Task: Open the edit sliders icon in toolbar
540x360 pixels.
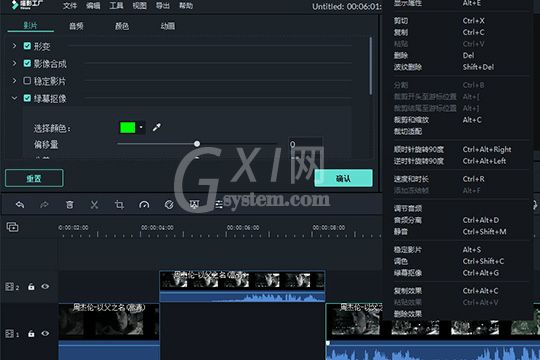Action: [x=219, y=205]
